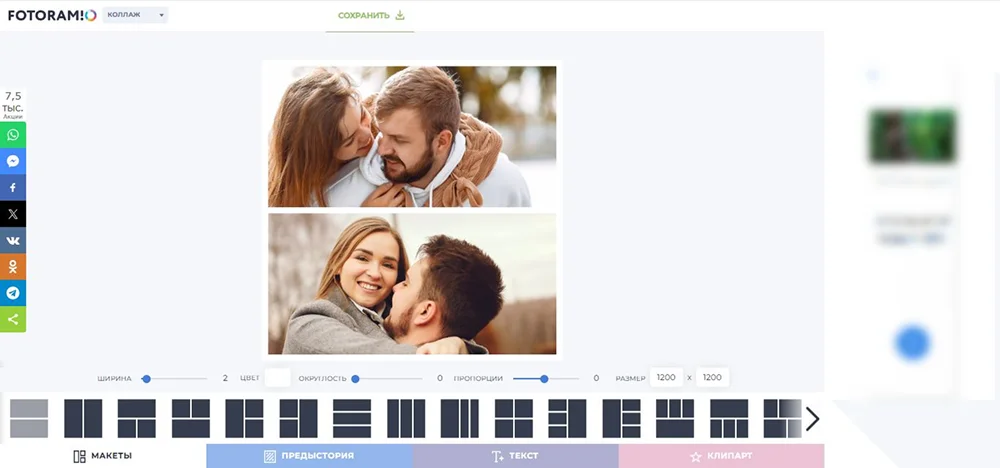1000x468 pixels.
Task: Click the first size field showing 1200
Action: click(x=666, y=377)
